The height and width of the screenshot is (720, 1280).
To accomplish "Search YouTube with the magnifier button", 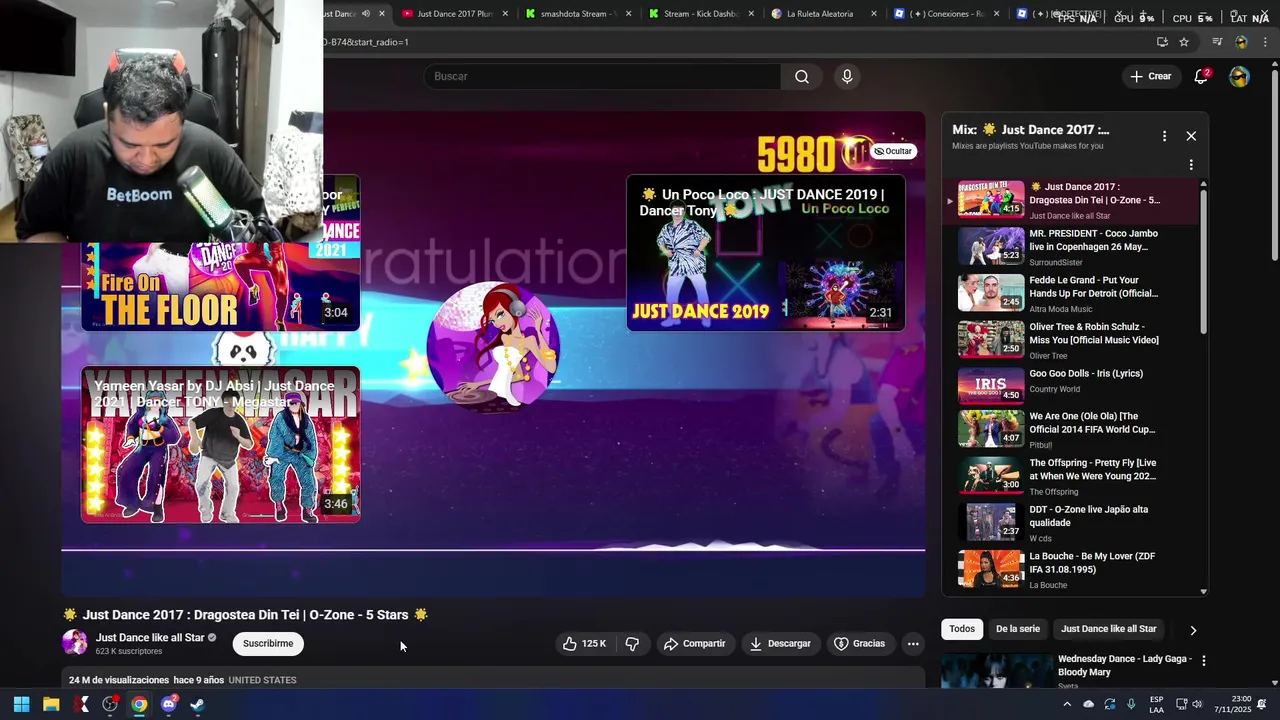I will [802, 77].
